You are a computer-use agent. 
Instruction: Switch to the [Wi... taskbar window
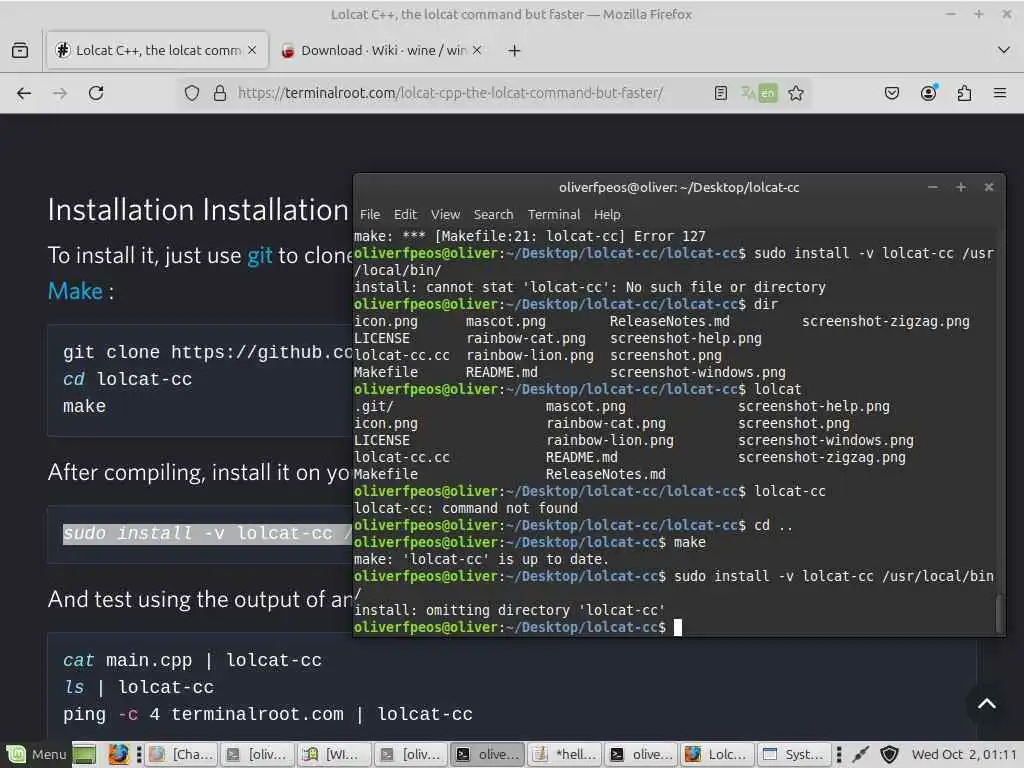pos(335,754)
